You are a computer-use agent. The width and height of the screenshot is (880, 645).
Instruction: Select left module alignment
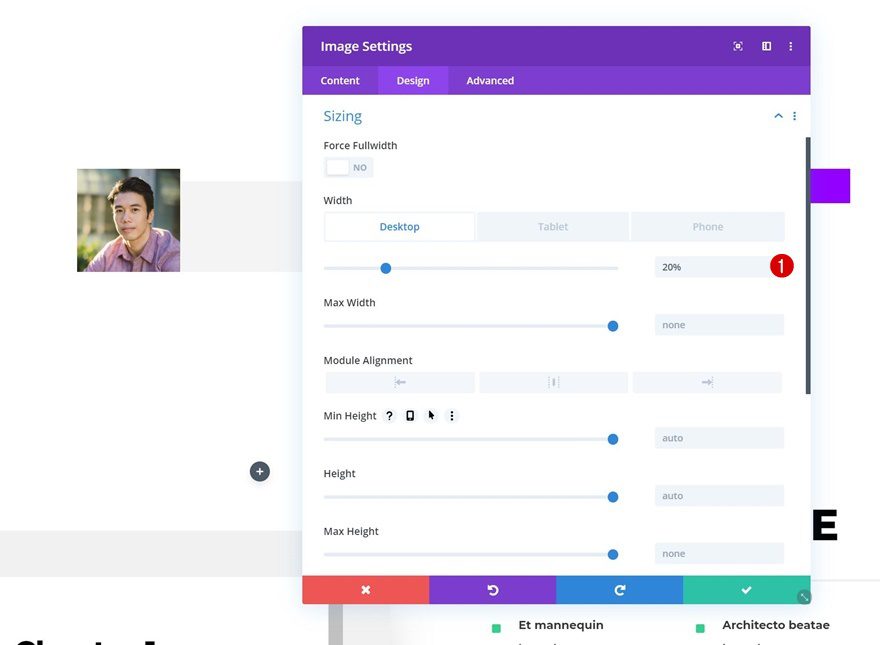400,382
